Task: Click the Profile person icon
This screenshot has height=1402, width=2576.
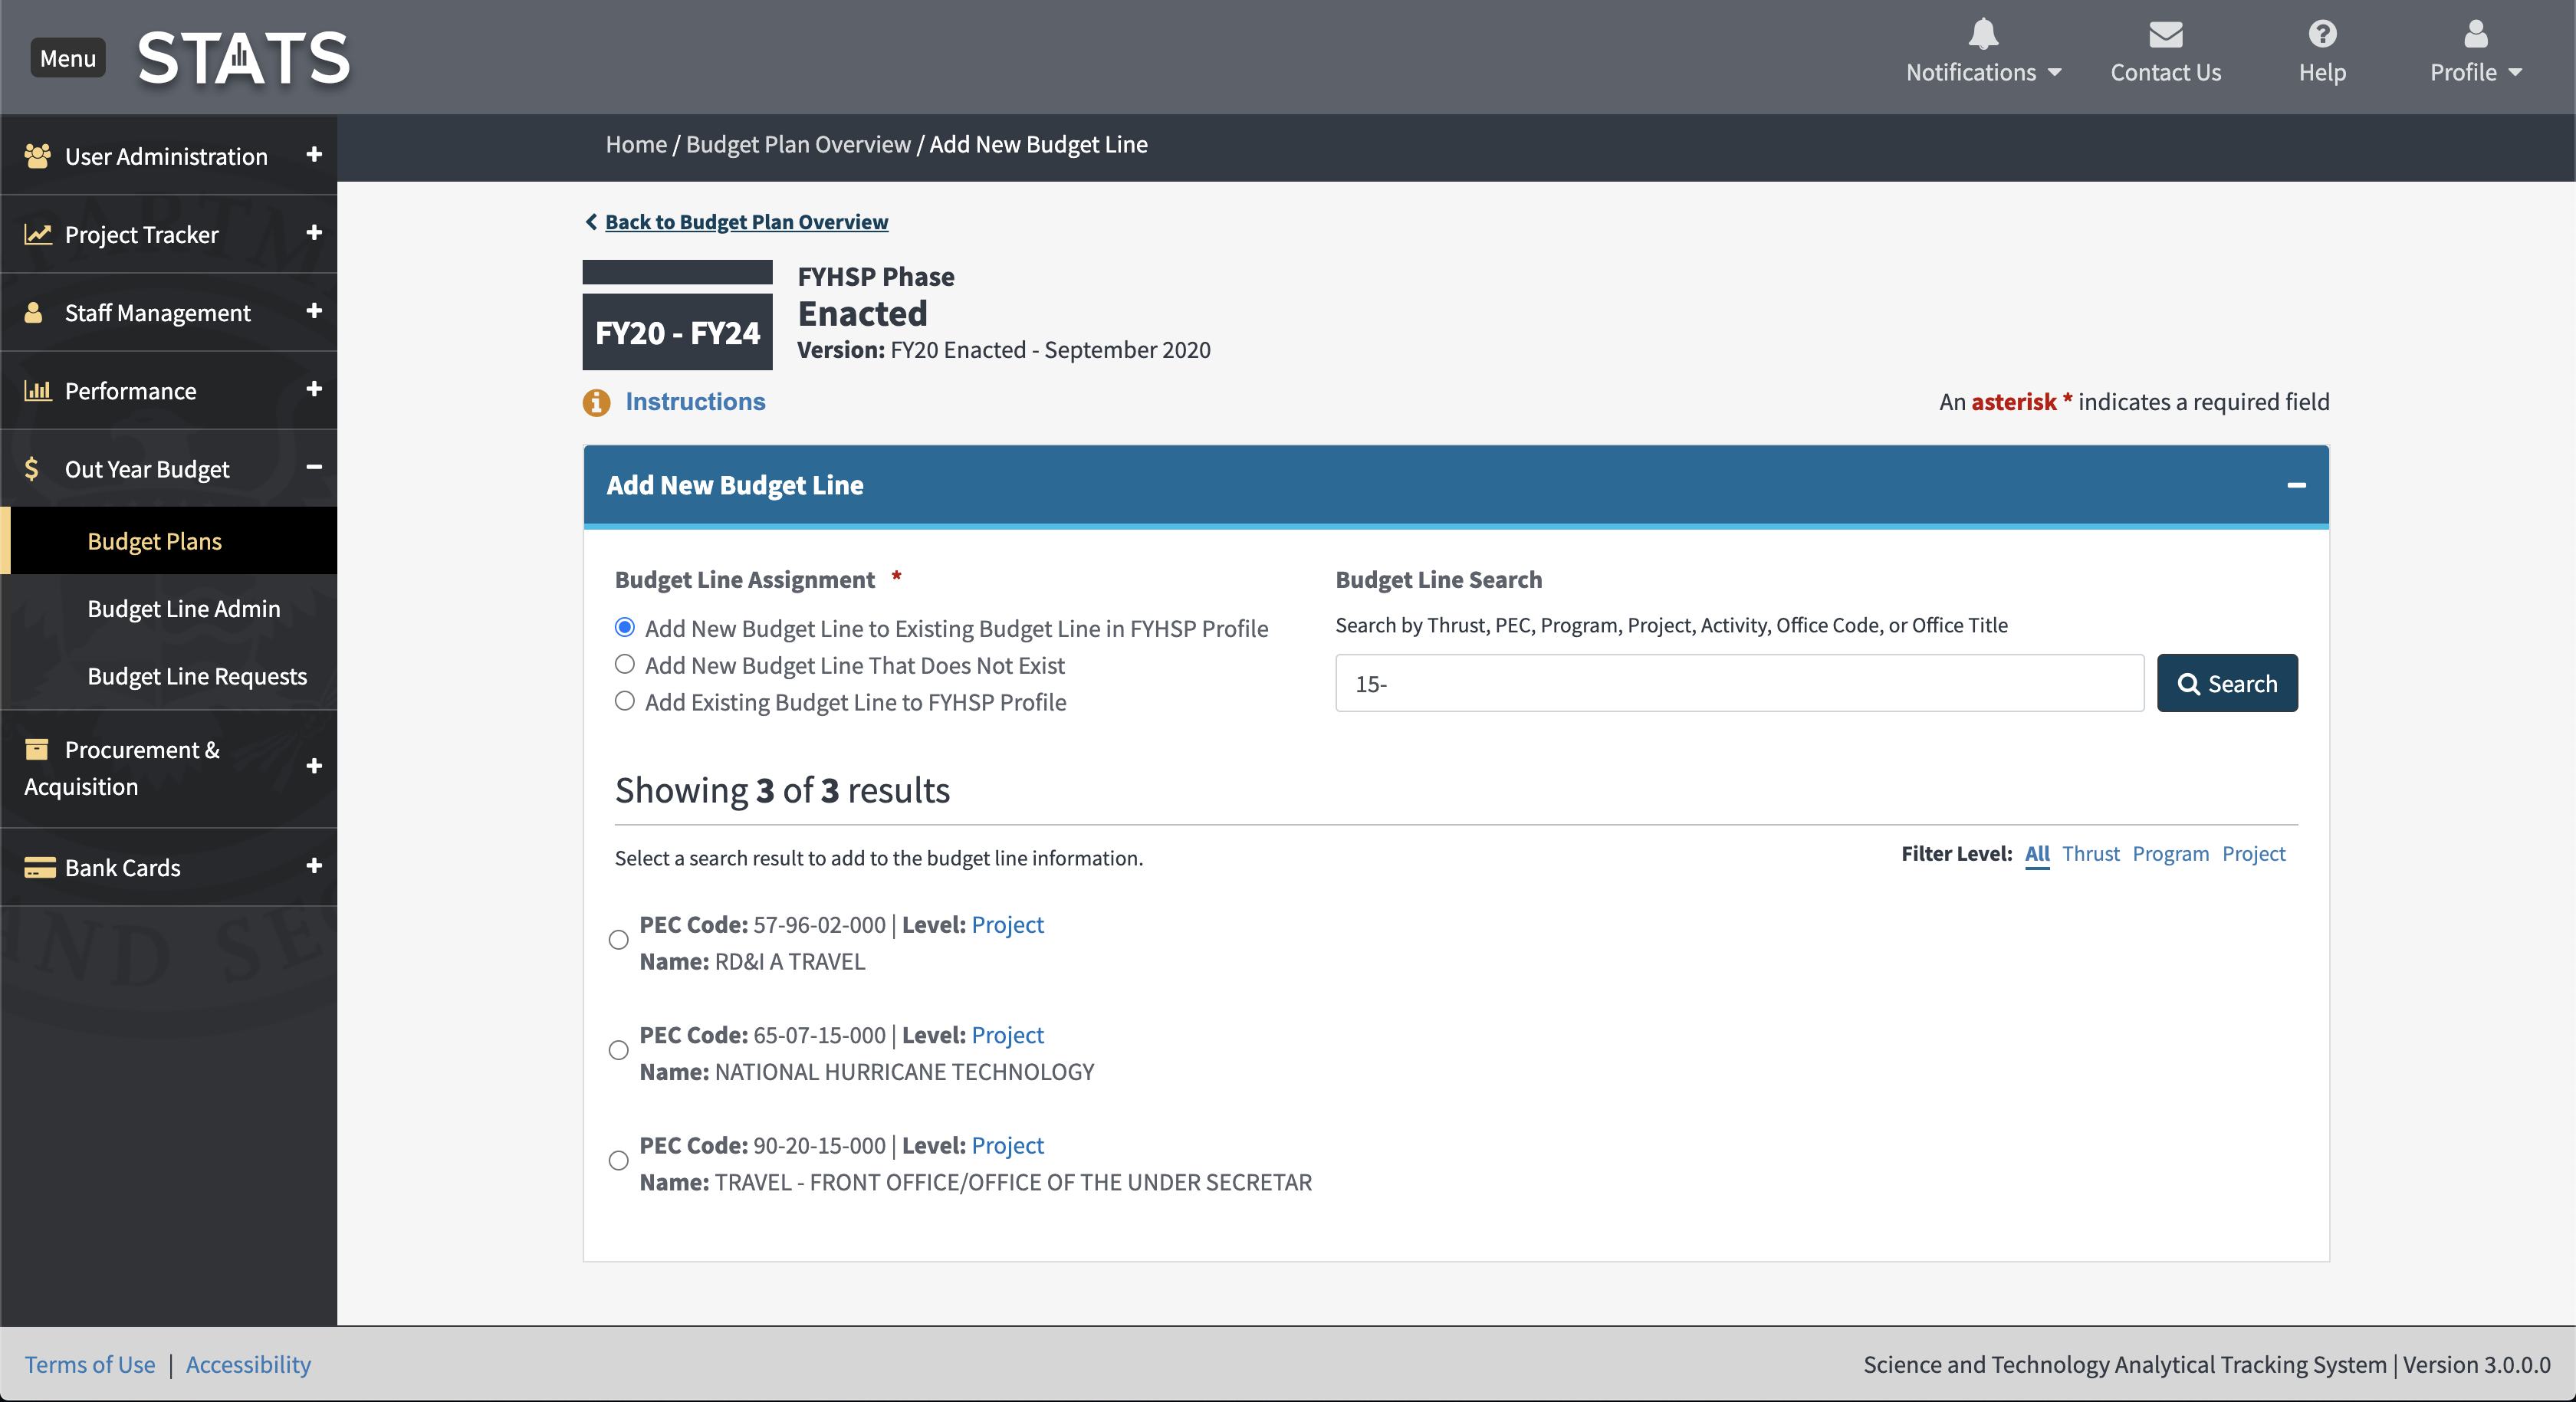Action: (2475, 35)
